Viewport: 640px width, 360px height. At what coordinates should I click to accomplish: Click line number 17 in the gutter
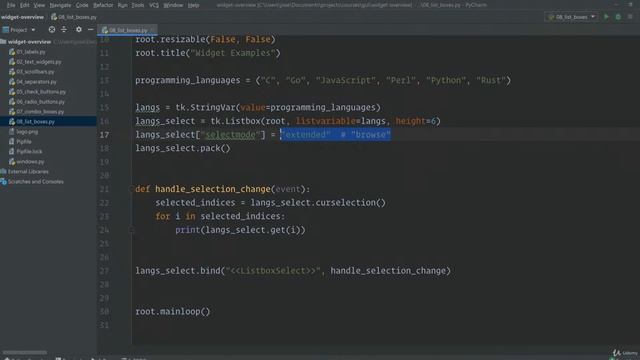click(104, 135)
